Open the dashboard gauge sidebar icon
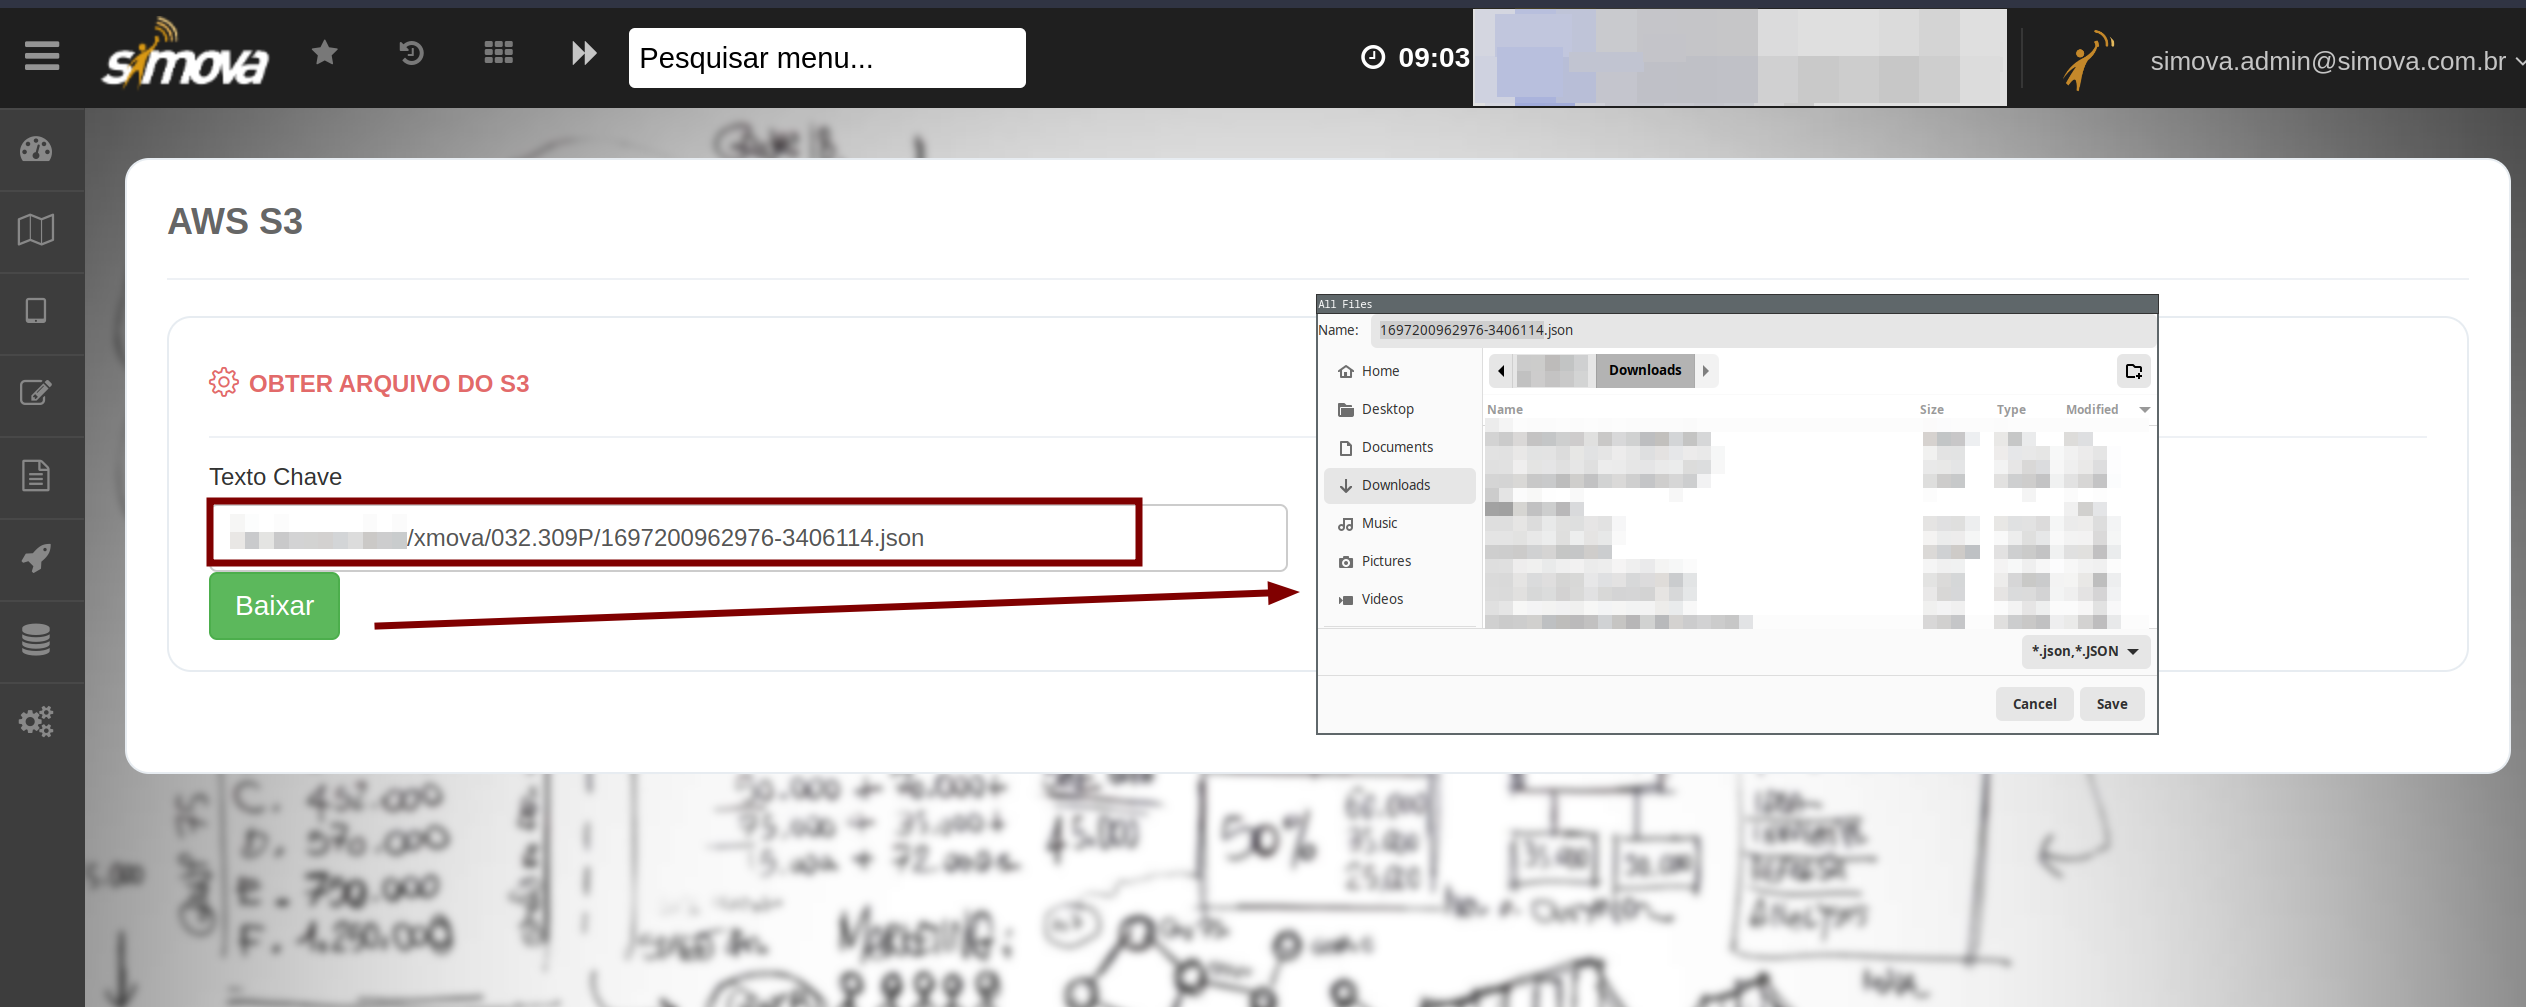Viewport: 2526px width, 1007px height. [x=37, y=150]
